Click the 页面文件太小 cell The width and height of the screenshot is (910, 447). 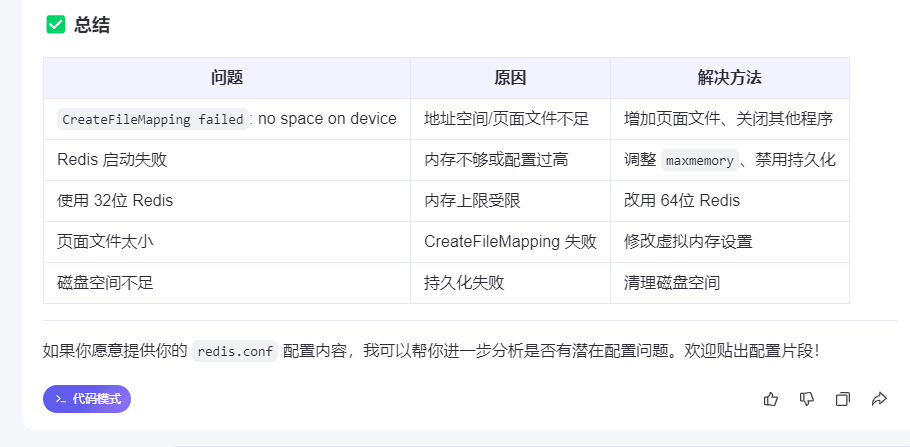(227, 241)
